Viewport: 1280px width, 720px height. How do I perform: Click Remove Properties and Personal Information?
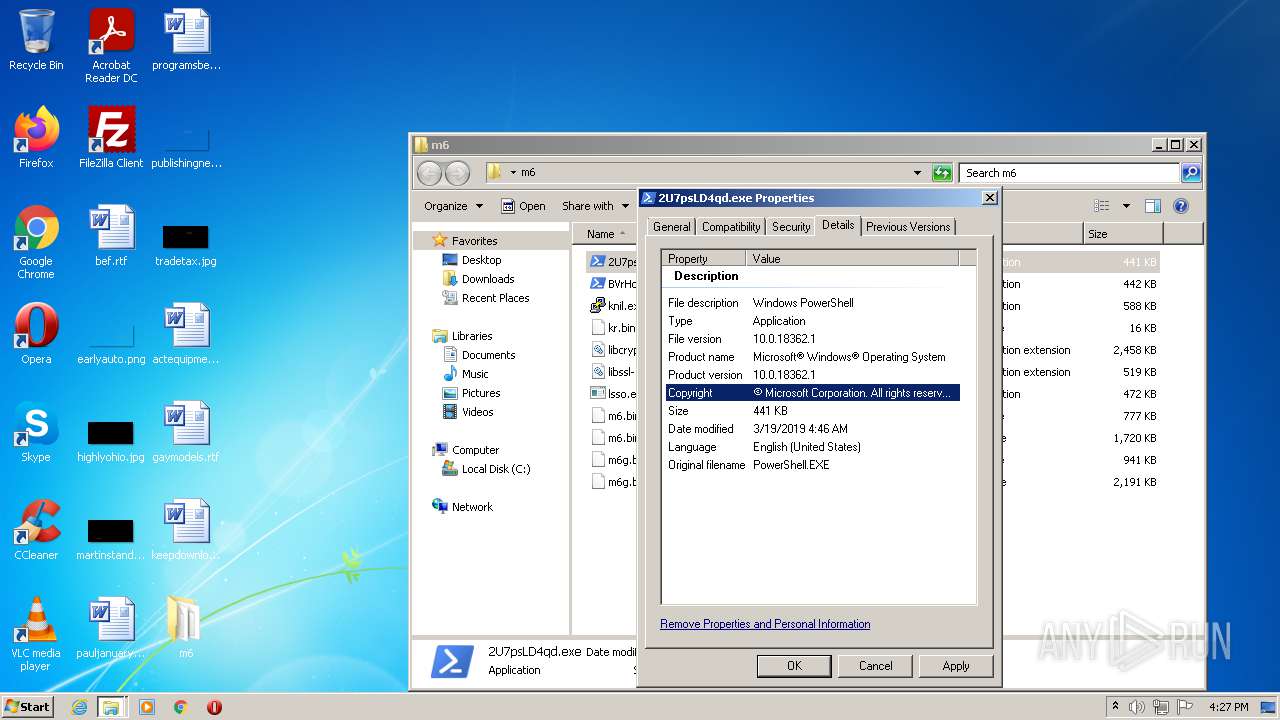point(765,624)
